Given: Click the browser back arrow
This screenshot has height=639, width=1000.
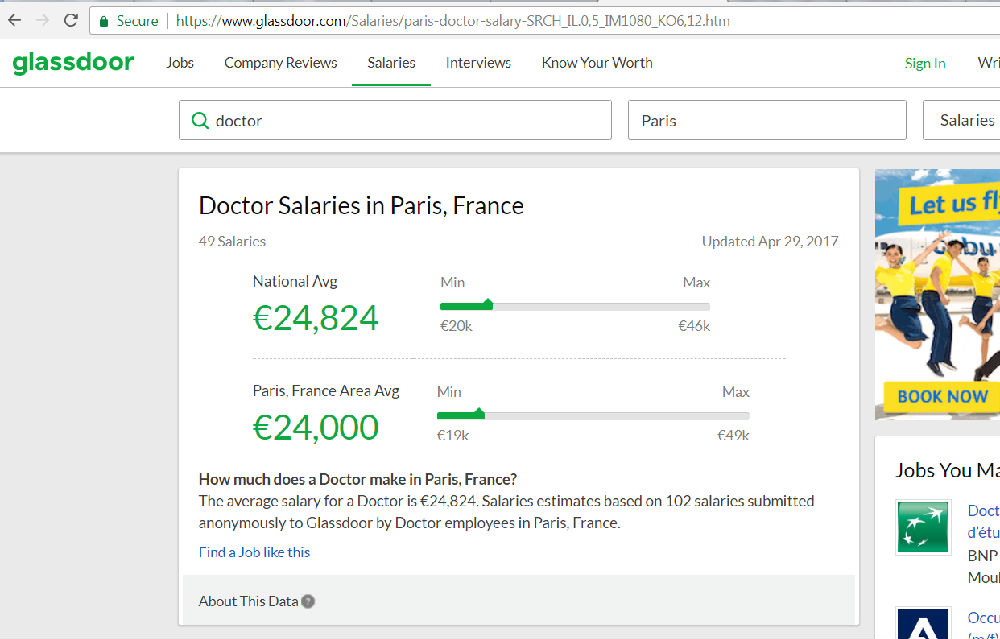Looking at the screenshot, I should (x=14, y=20).
